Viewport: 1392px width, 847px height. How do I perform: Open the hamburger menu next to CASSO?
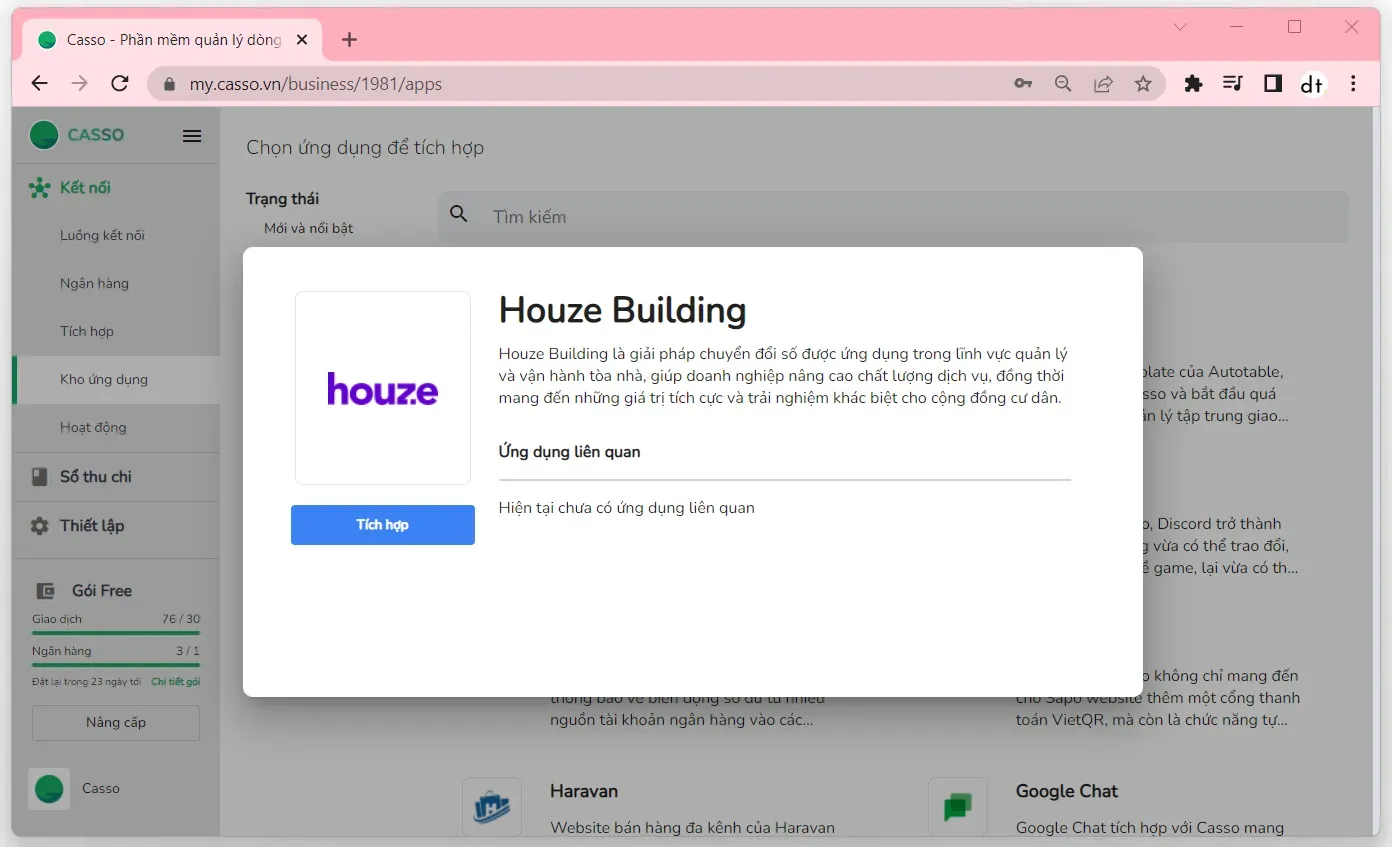click(x=192, y=136)
